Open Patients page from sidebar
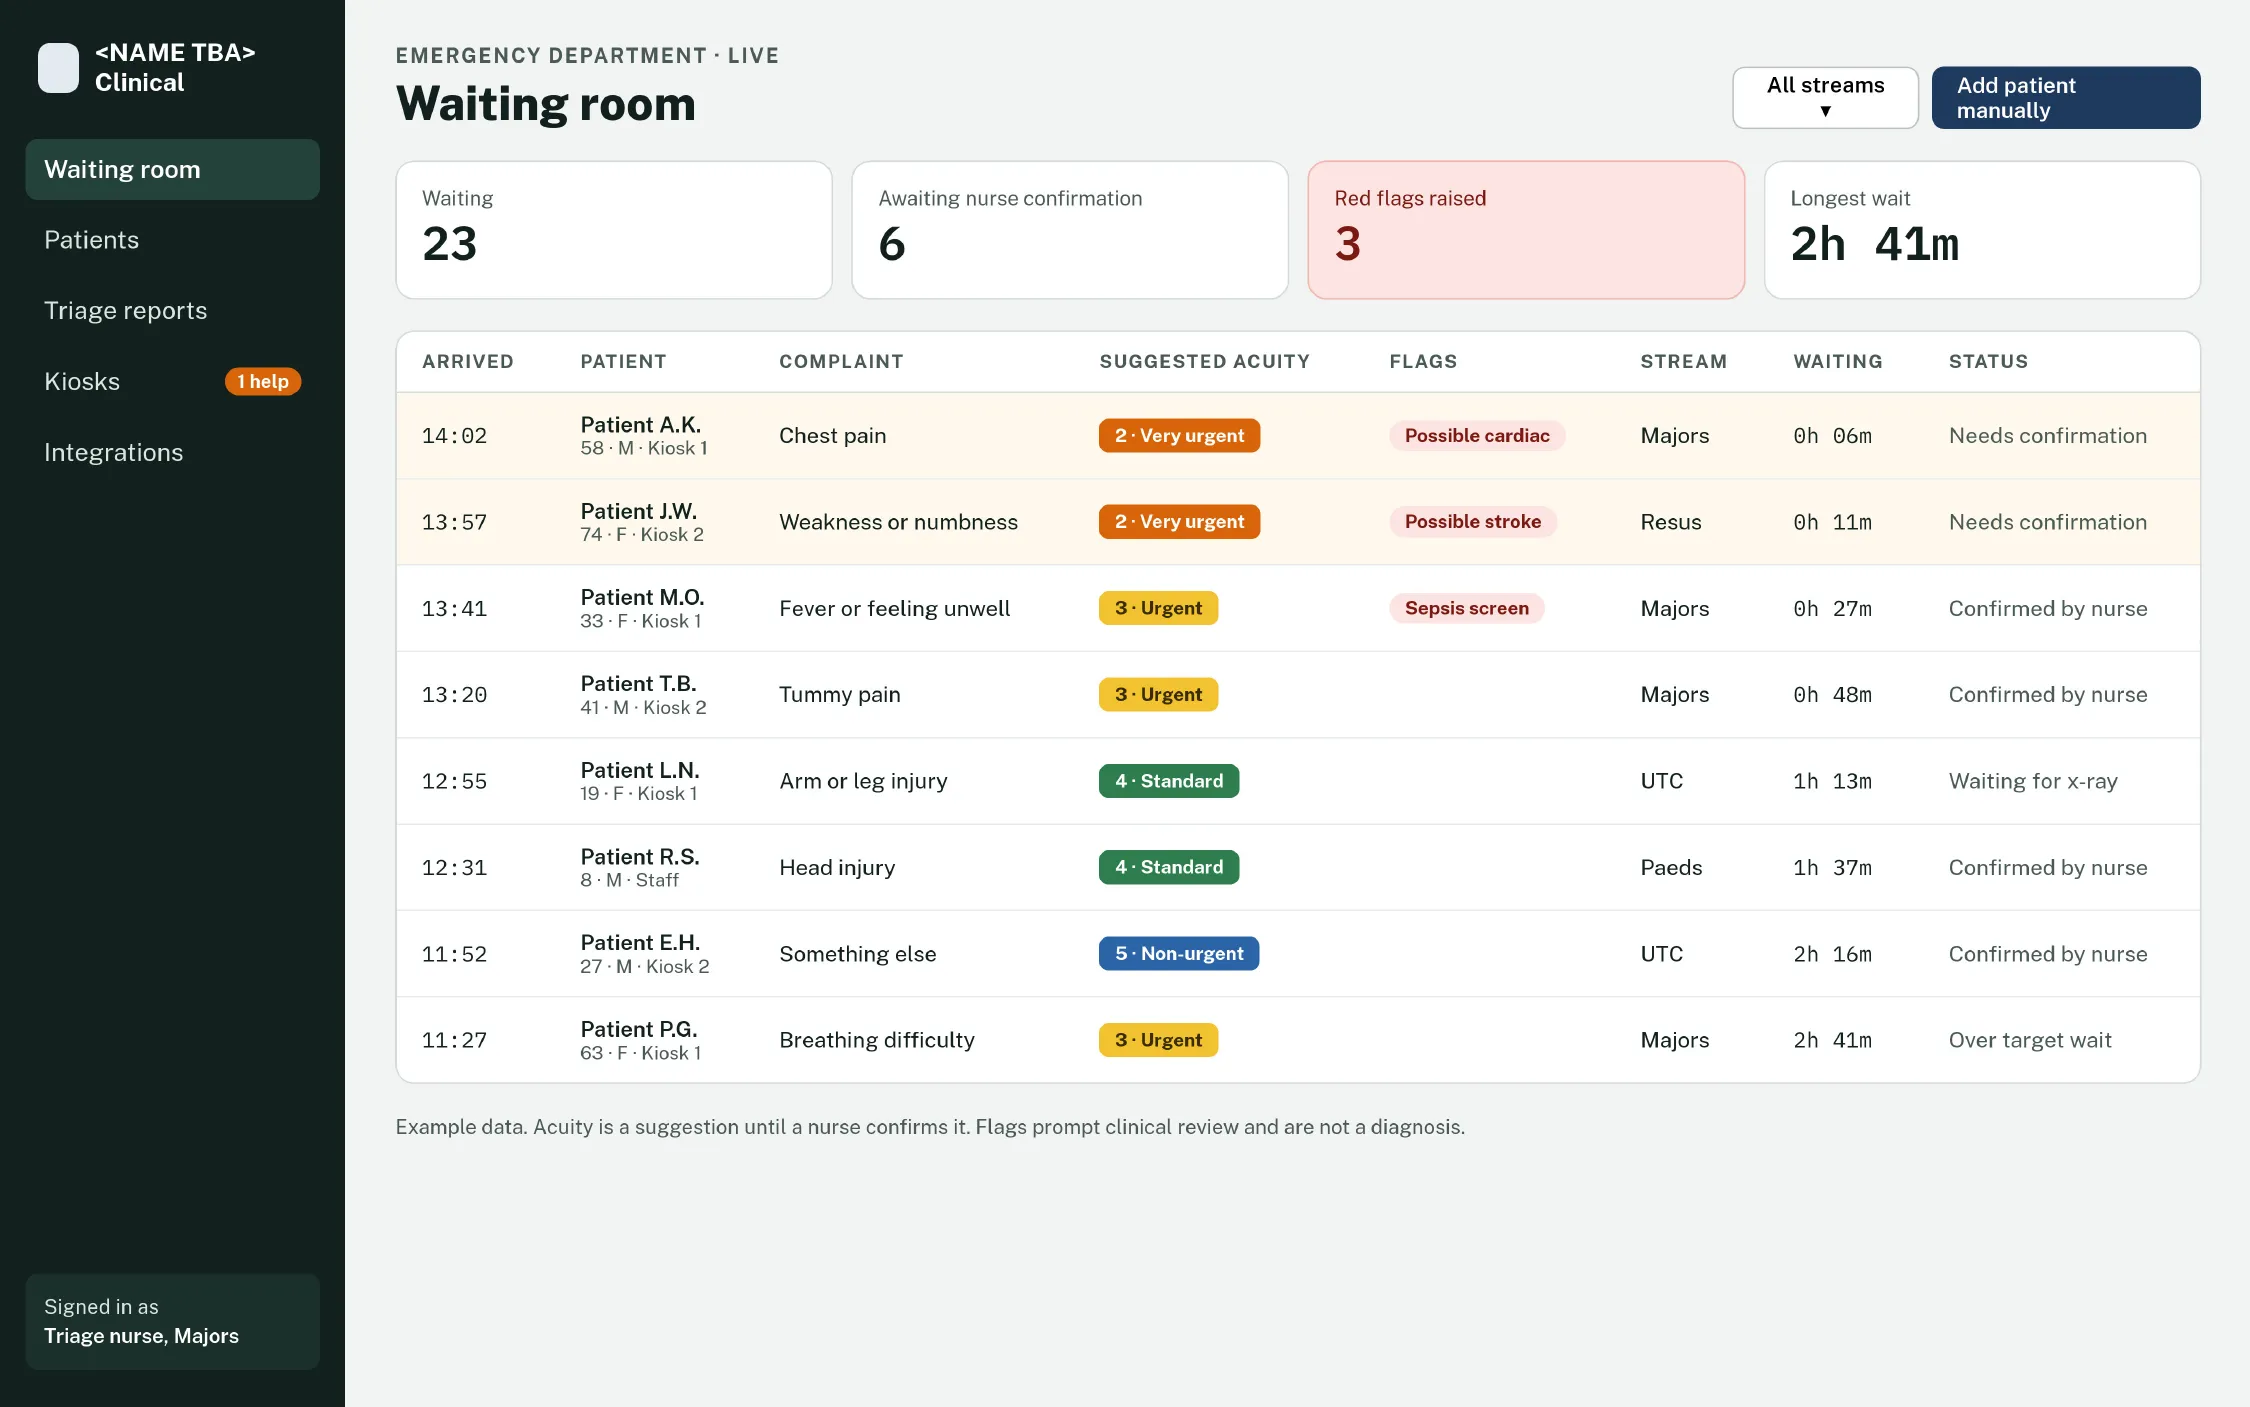Image resolution: width=2250 pixels, height=1407 pixels. coord(172,240)
